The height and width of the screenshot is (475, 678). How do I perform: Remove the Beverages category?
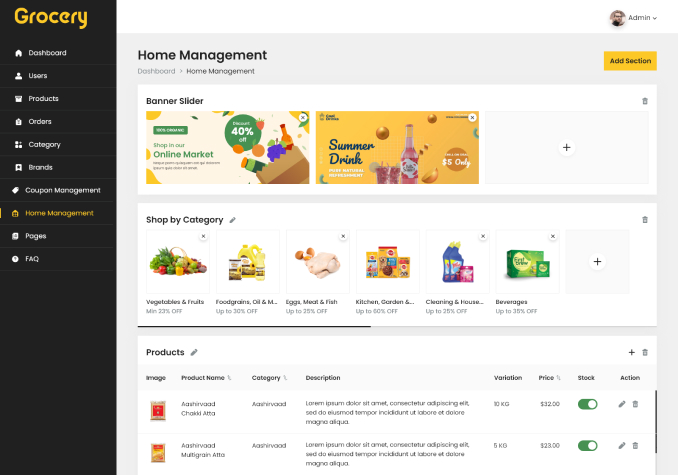coord(553,236)
